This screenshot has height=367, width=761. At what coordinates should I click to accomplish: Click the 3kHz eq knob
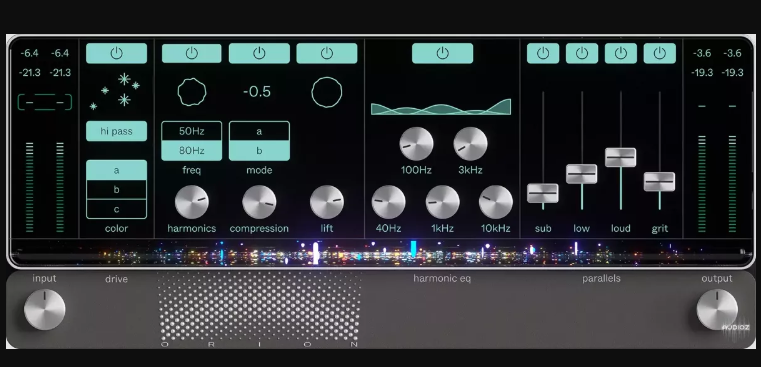click(470, 144)
